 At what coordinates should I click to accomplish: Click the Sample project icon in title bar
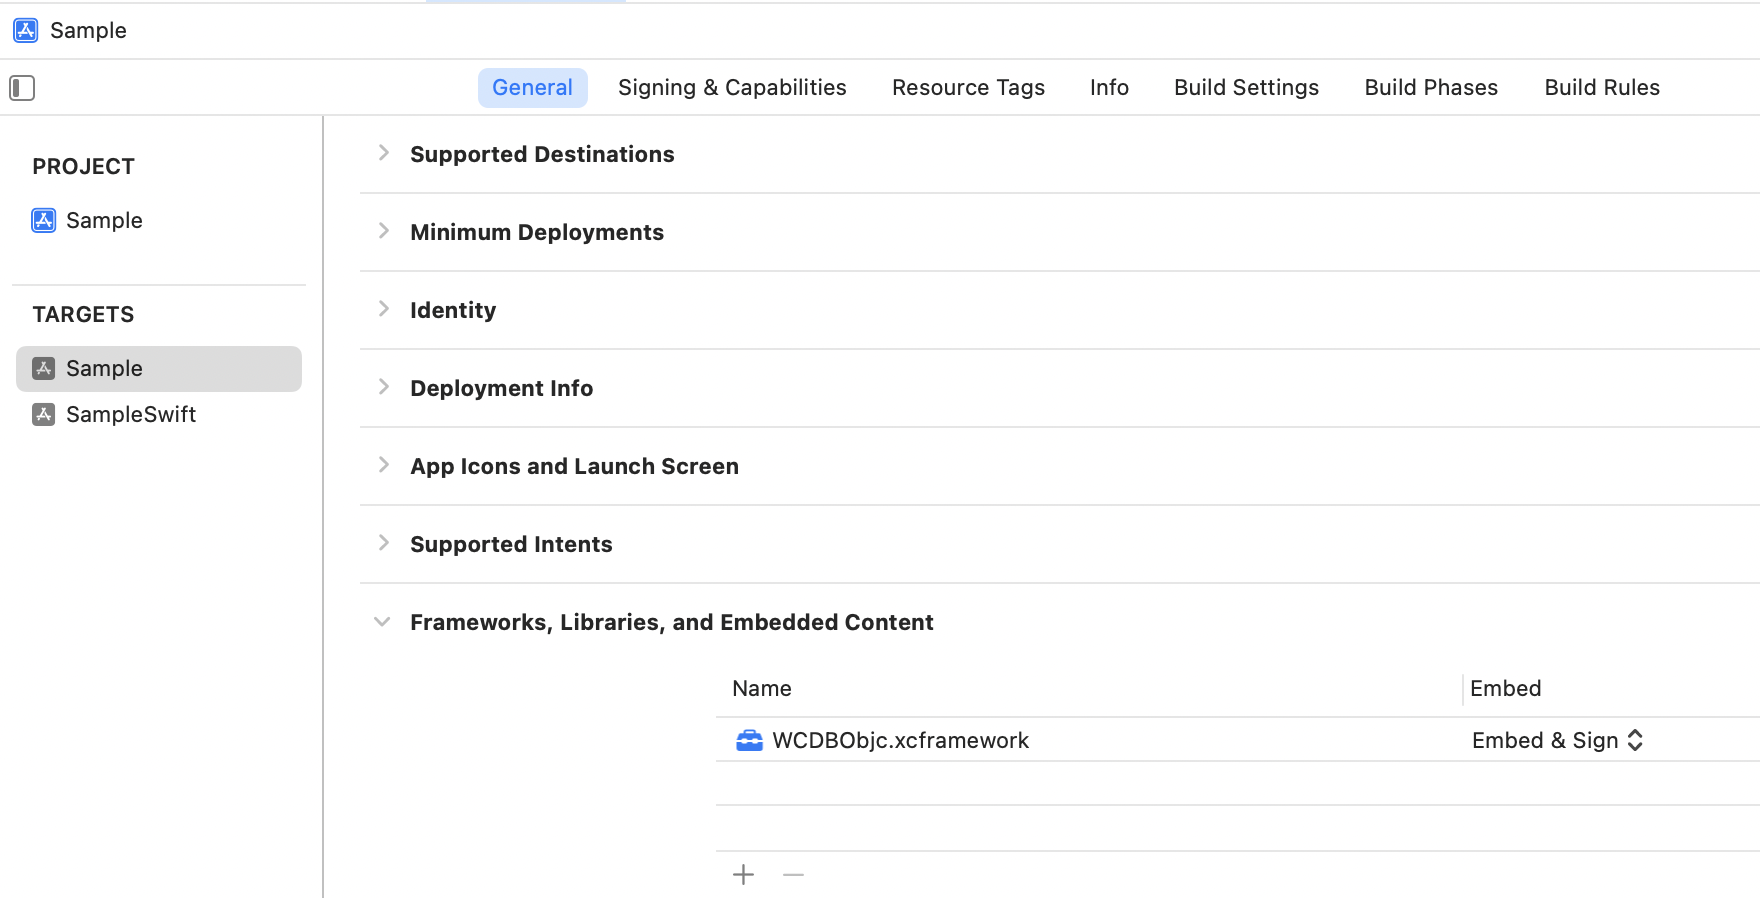[x=26, y=30]
